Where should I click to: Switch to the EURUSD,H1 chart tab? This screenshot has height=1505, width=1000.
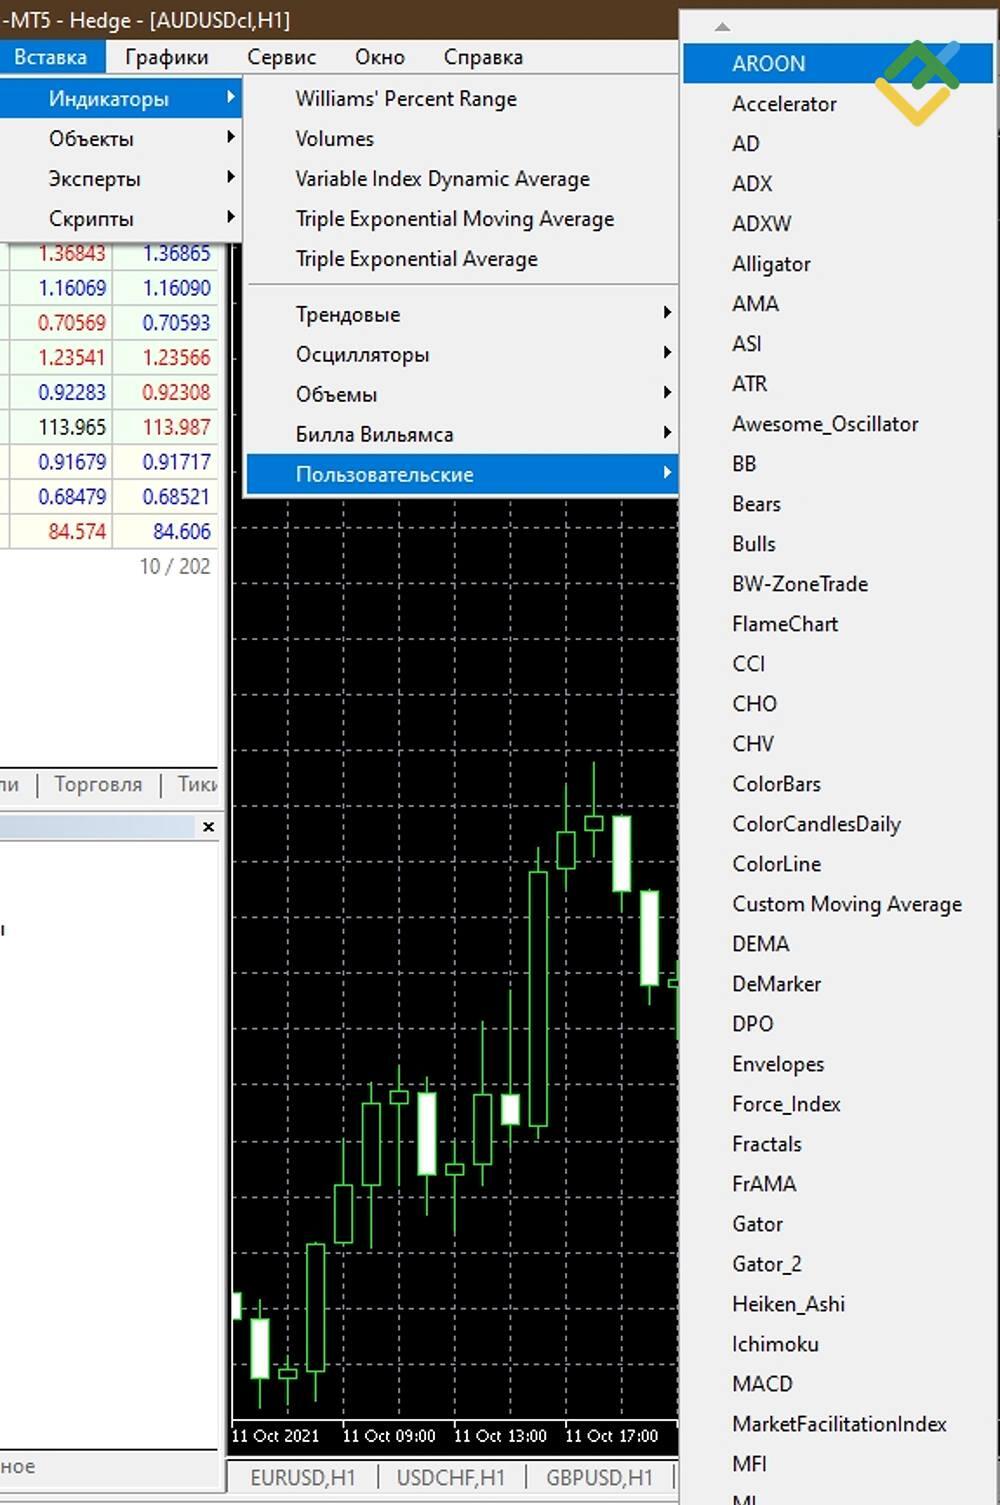tap(303, 1477)
